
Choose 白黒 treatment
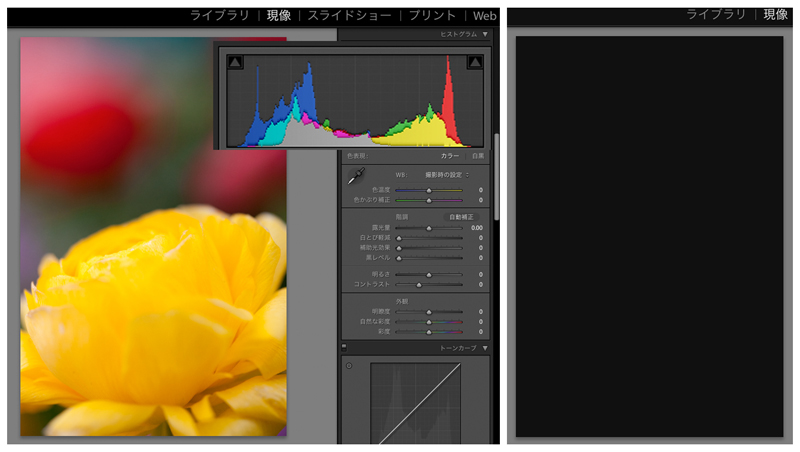478,156
